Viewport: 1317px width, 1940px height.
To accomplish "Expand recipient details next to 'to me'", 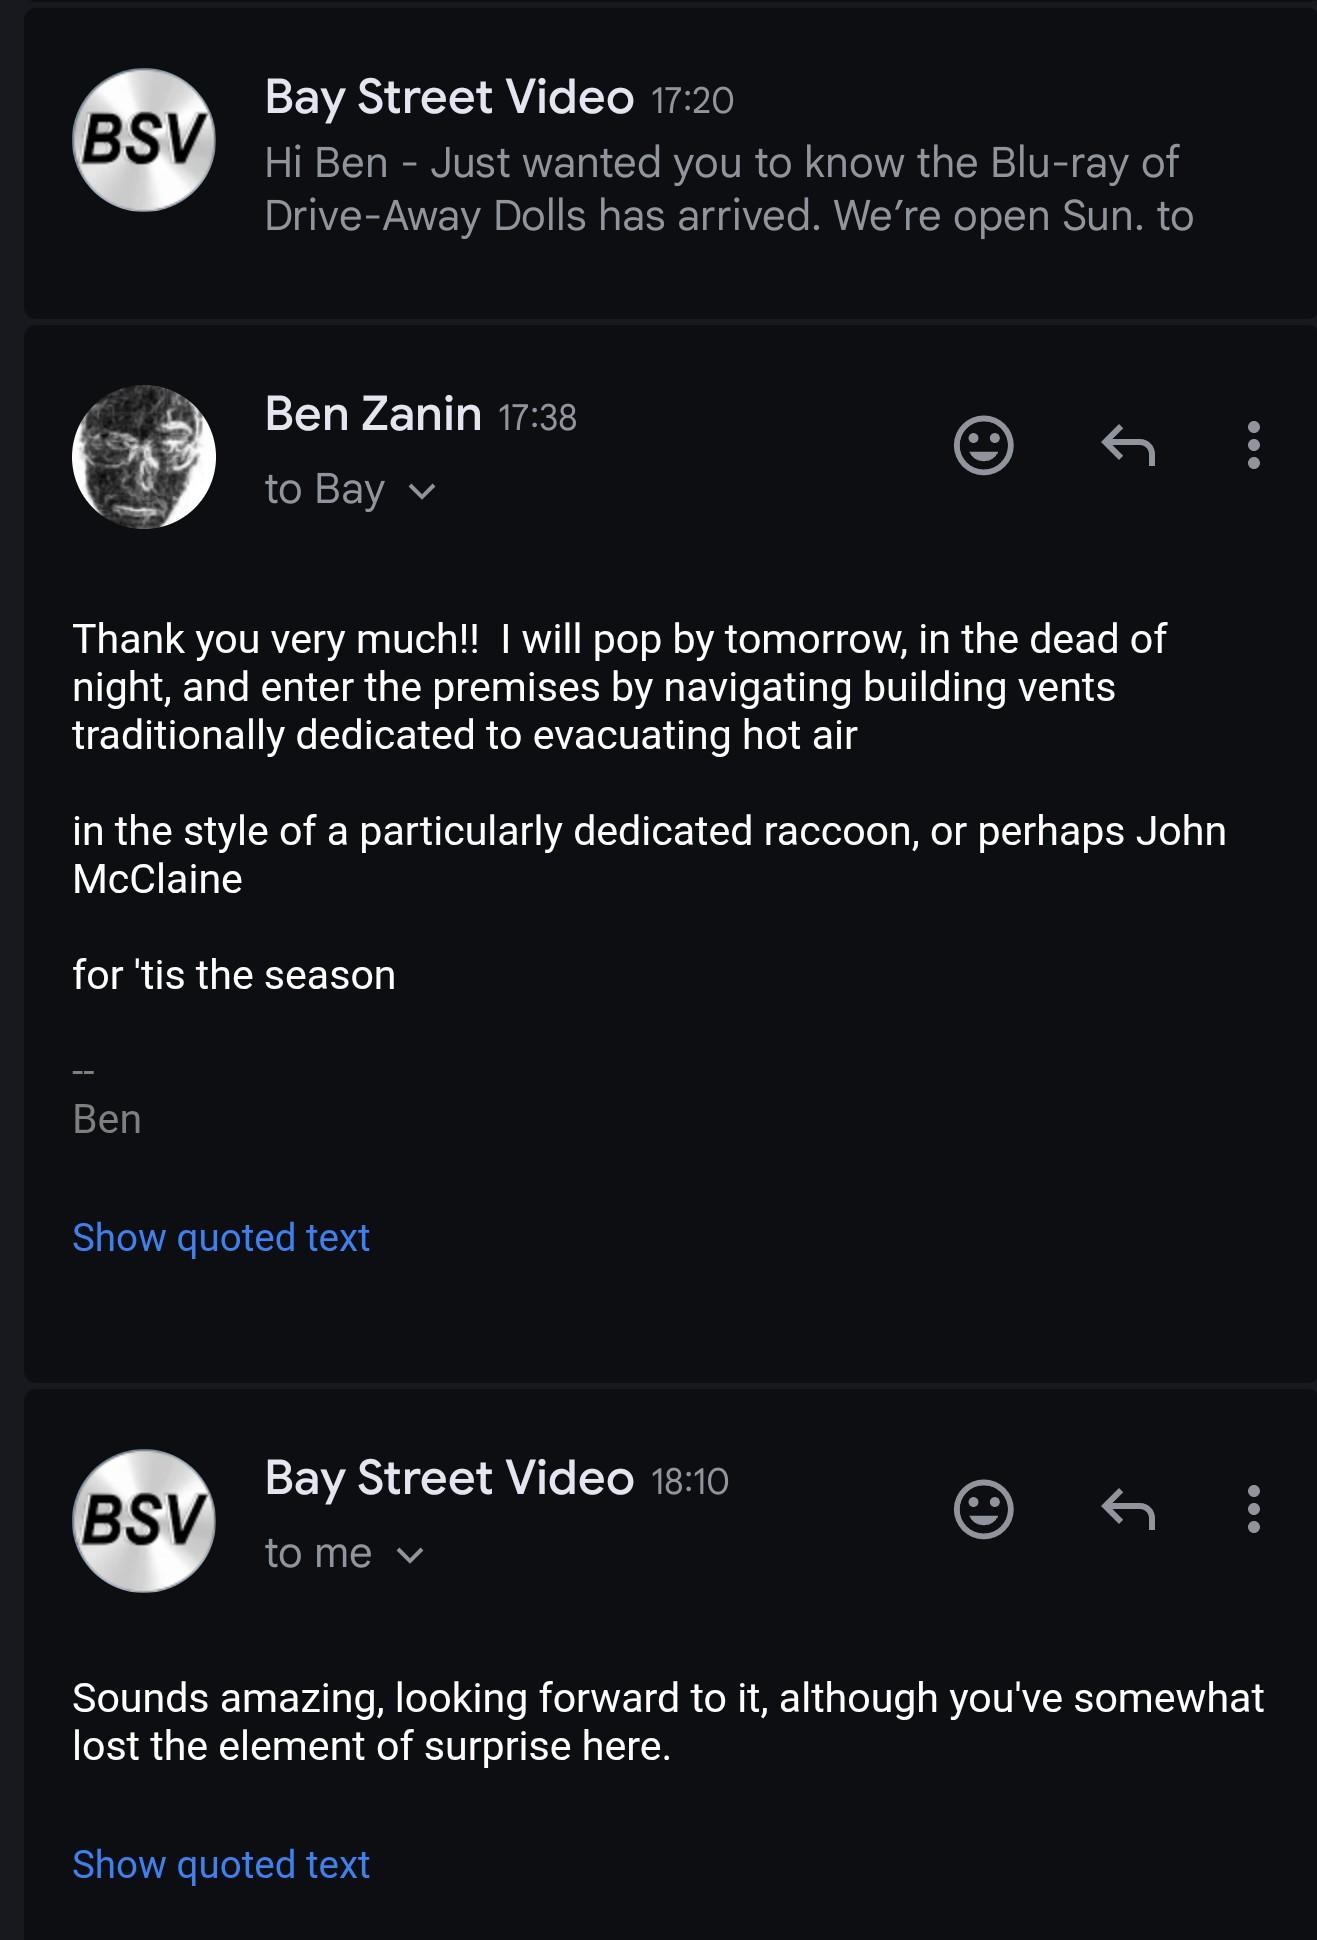I will pos(411,1555).
